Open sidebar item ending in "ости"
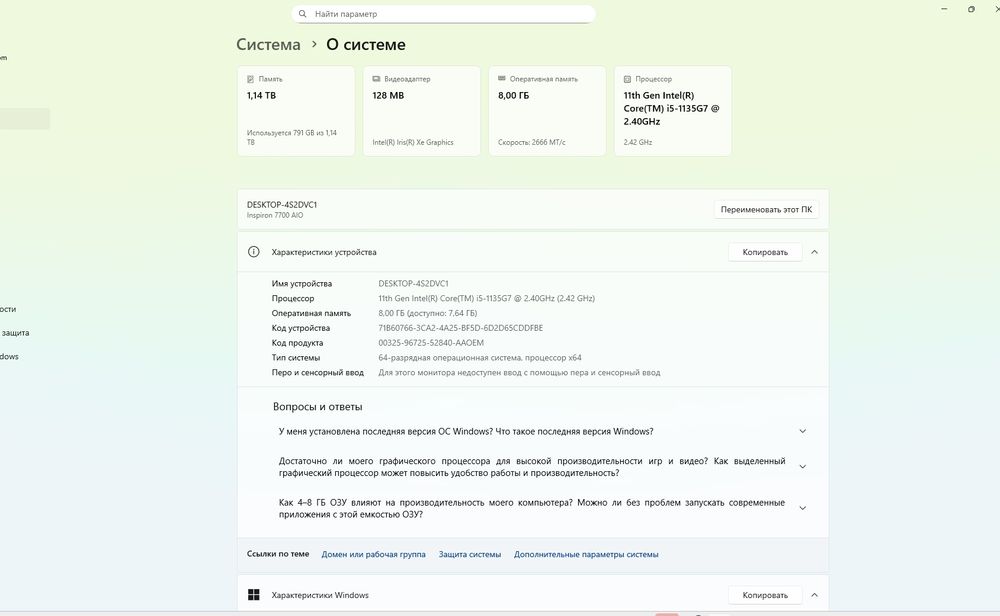 click(x=8, y=309)
